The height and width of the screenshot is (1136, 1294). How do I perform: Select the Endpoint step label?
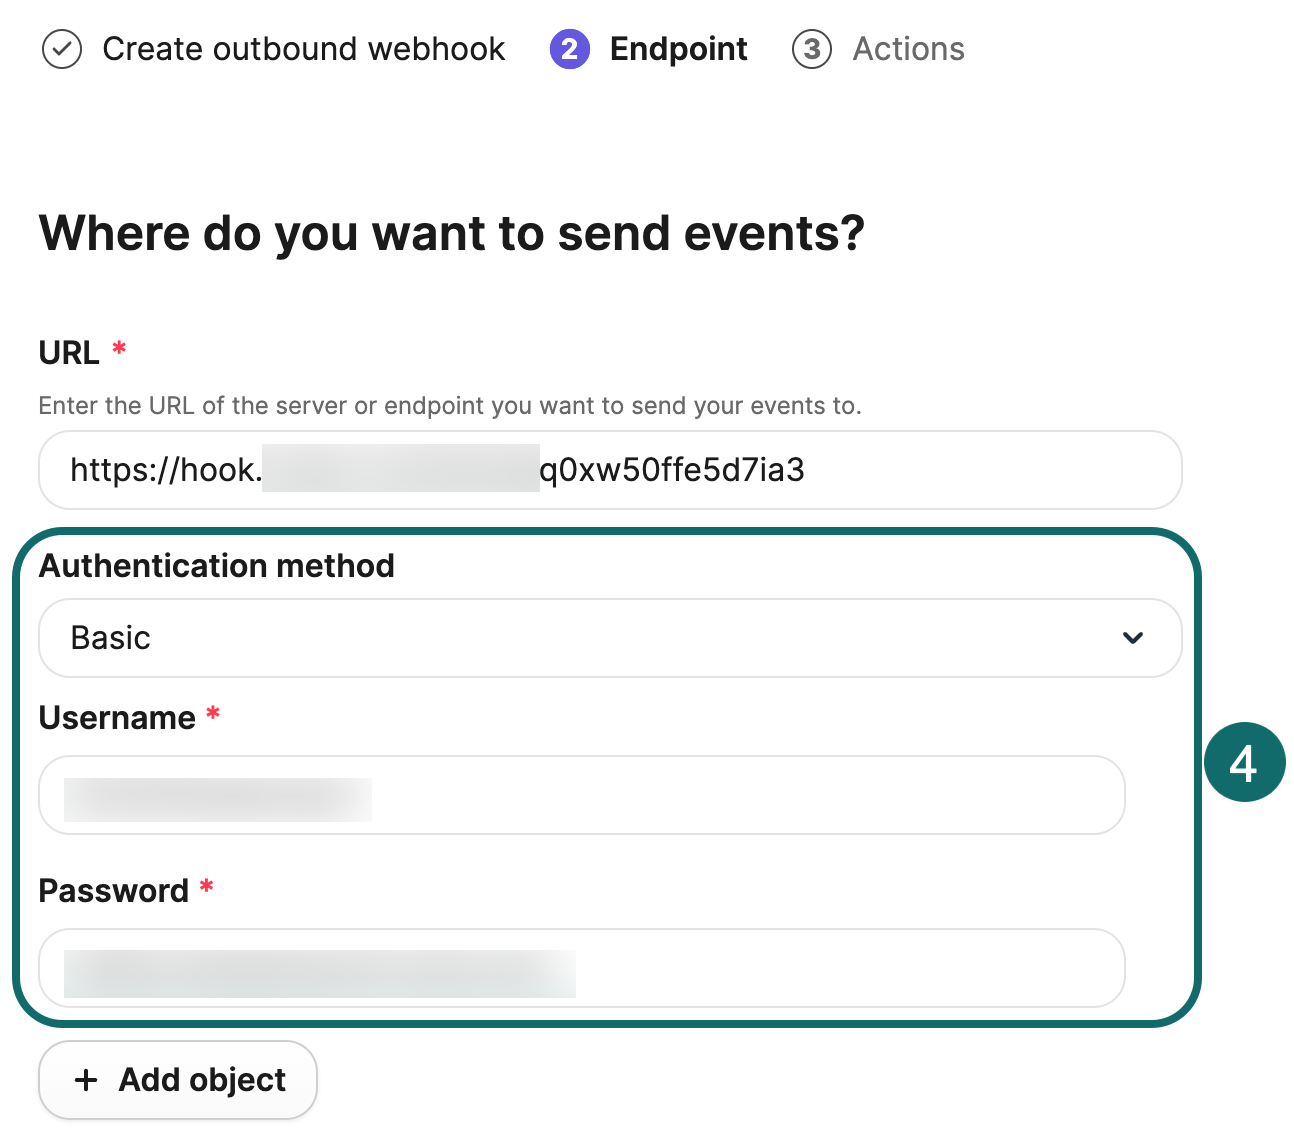(678, 49)
